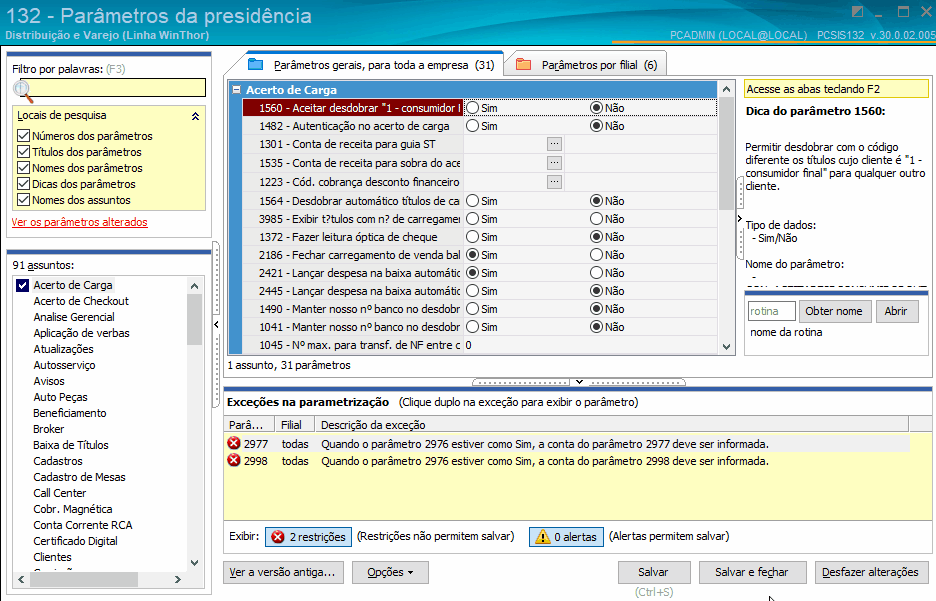Click the Abrir button
The image size is (936, 601).
(x=897, y=312)
